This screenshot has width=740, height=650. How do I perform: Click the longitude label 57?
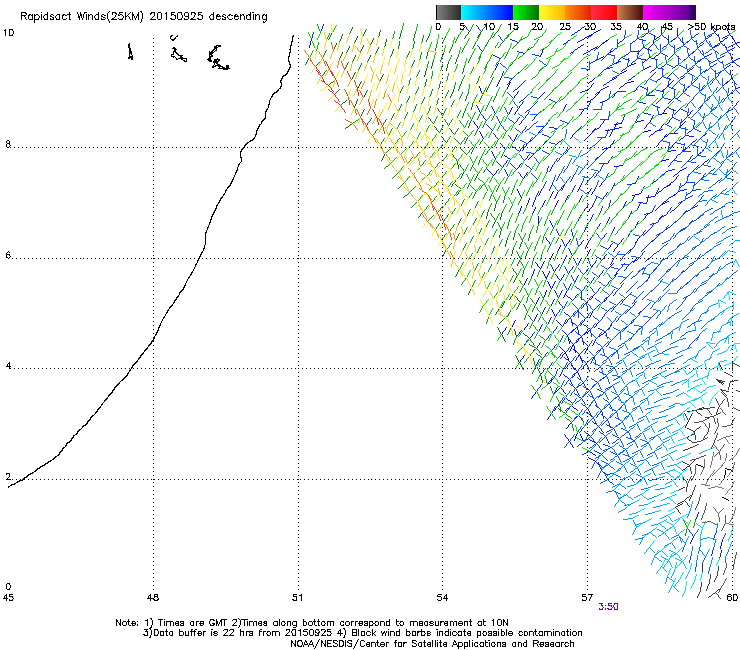[x=587, y=598]
